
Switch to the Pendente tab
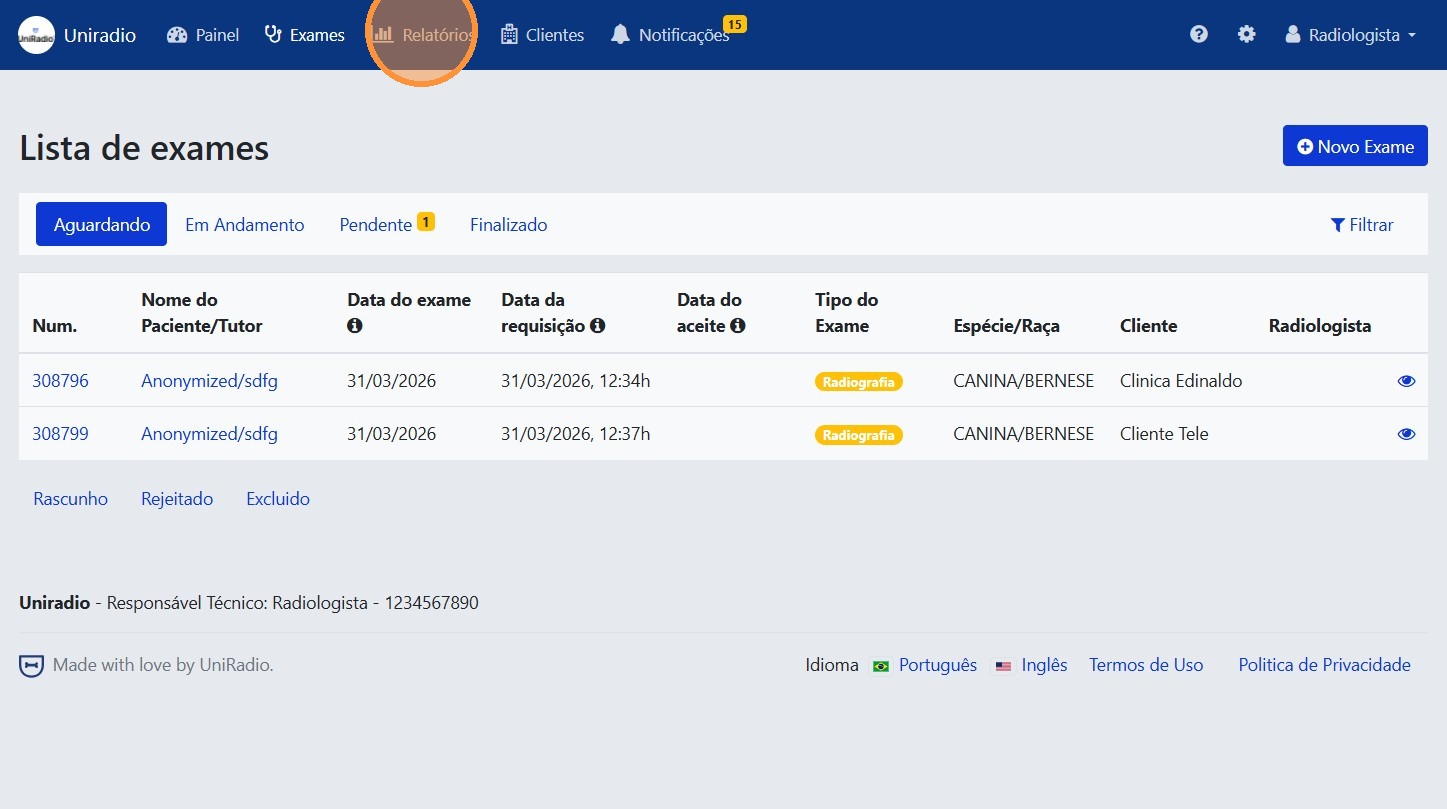376,225
